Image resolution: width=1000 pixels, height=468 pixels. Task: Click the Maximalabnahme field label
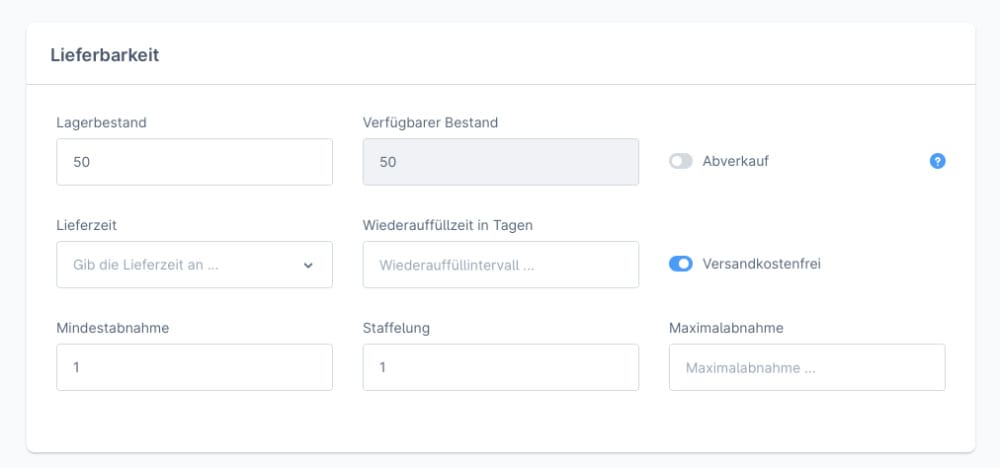click(x=725, y=328)
